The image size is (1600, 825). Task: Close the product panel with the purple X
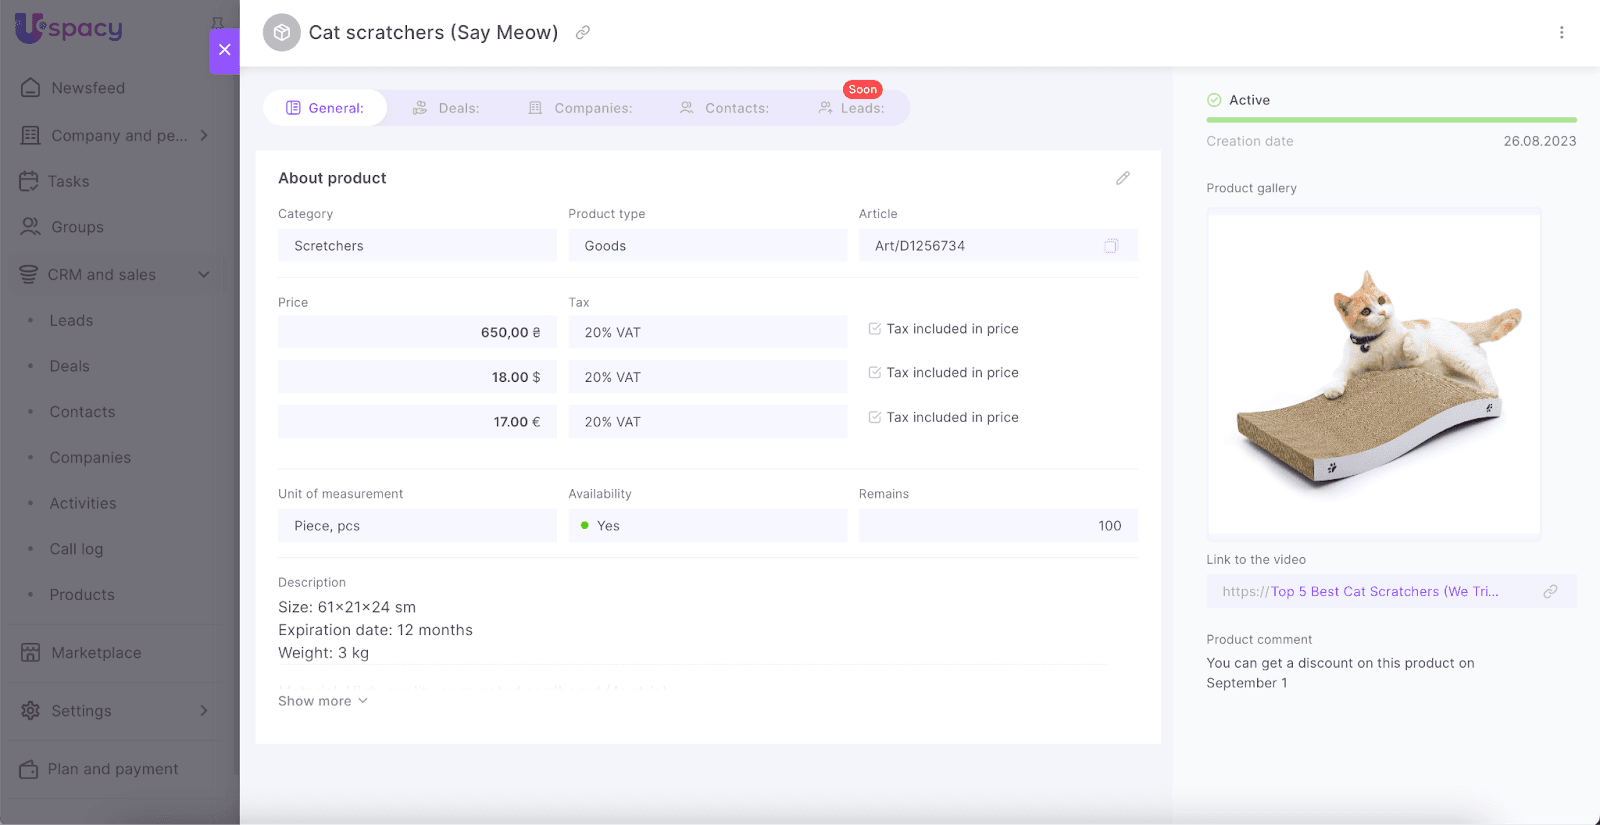(224, 50)
